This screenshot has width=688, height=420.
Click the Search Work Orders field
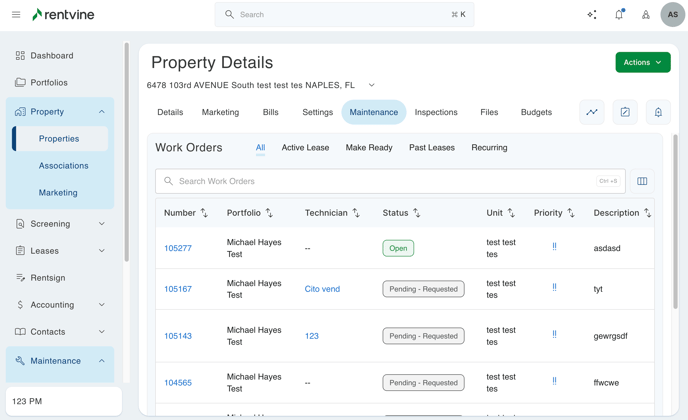pos(380,181)
